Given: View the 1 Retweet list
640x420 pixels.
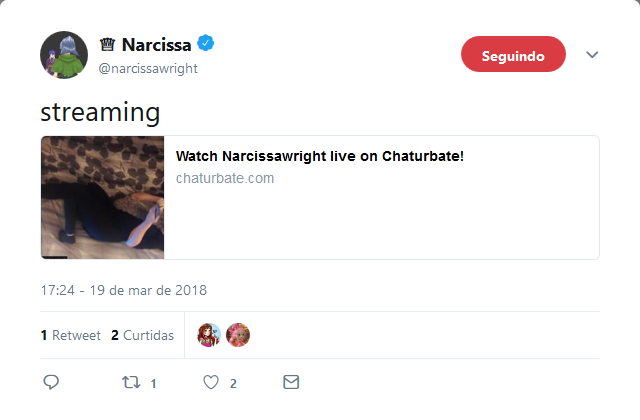Looking at the screenshot, I should [x=71, y=336].
